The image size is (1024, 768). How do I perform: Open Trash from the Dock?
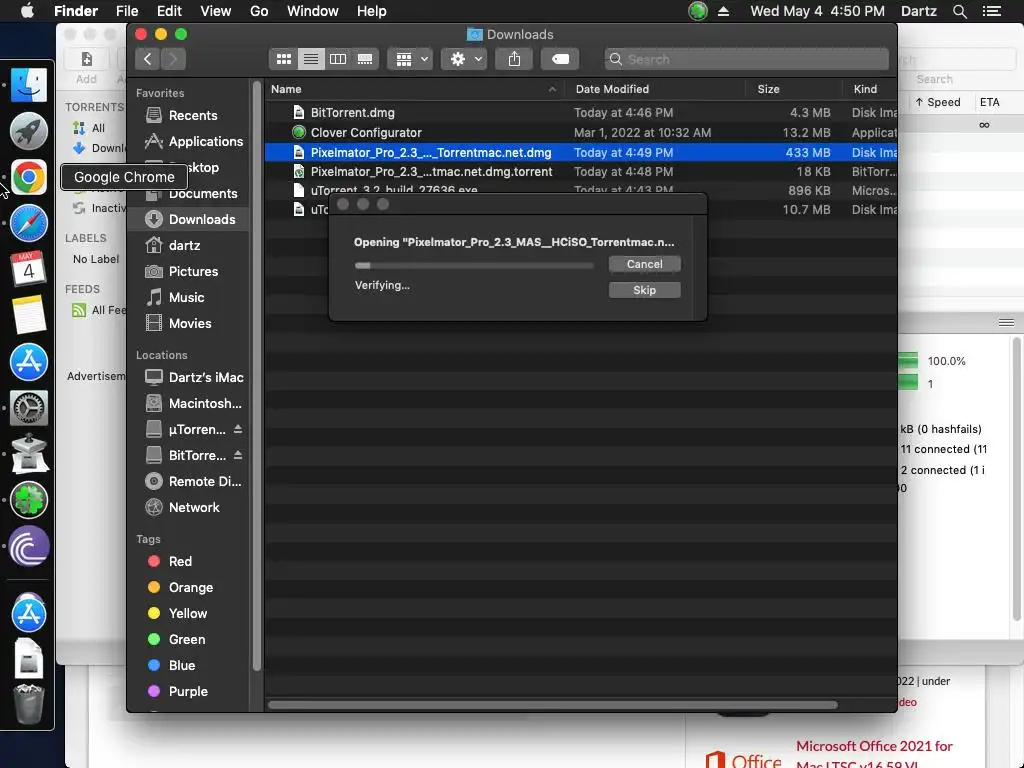pyautogui.click(x=28, y=704)
